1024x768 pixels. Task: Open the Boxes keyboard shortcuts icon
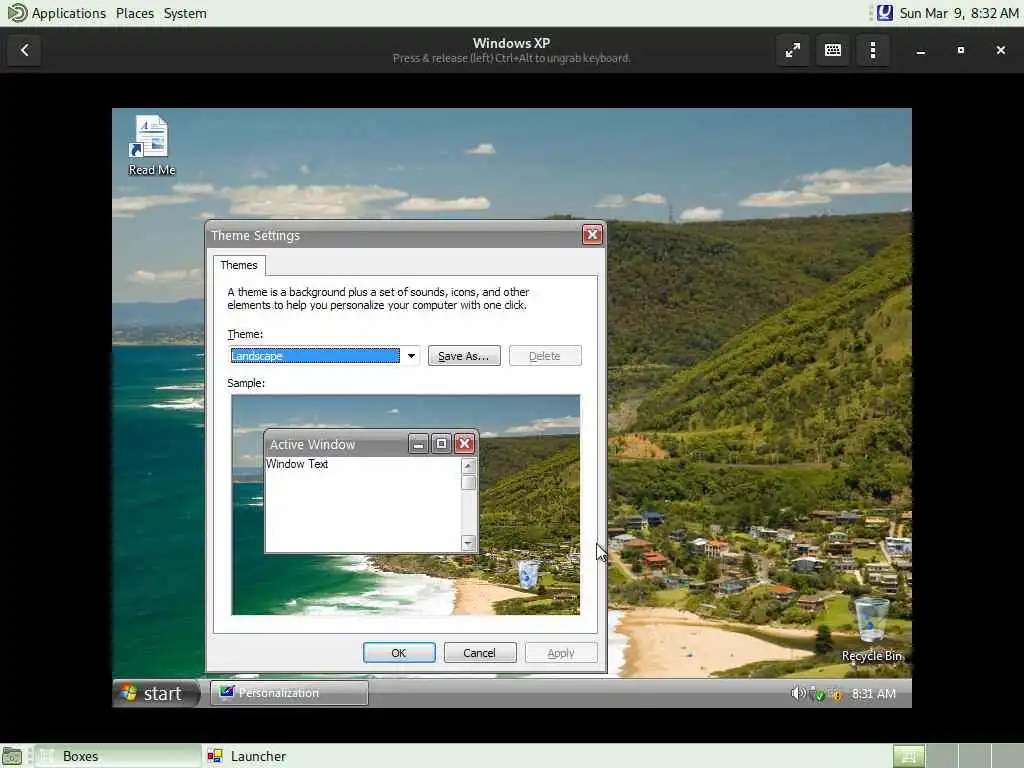coord(833,50)
